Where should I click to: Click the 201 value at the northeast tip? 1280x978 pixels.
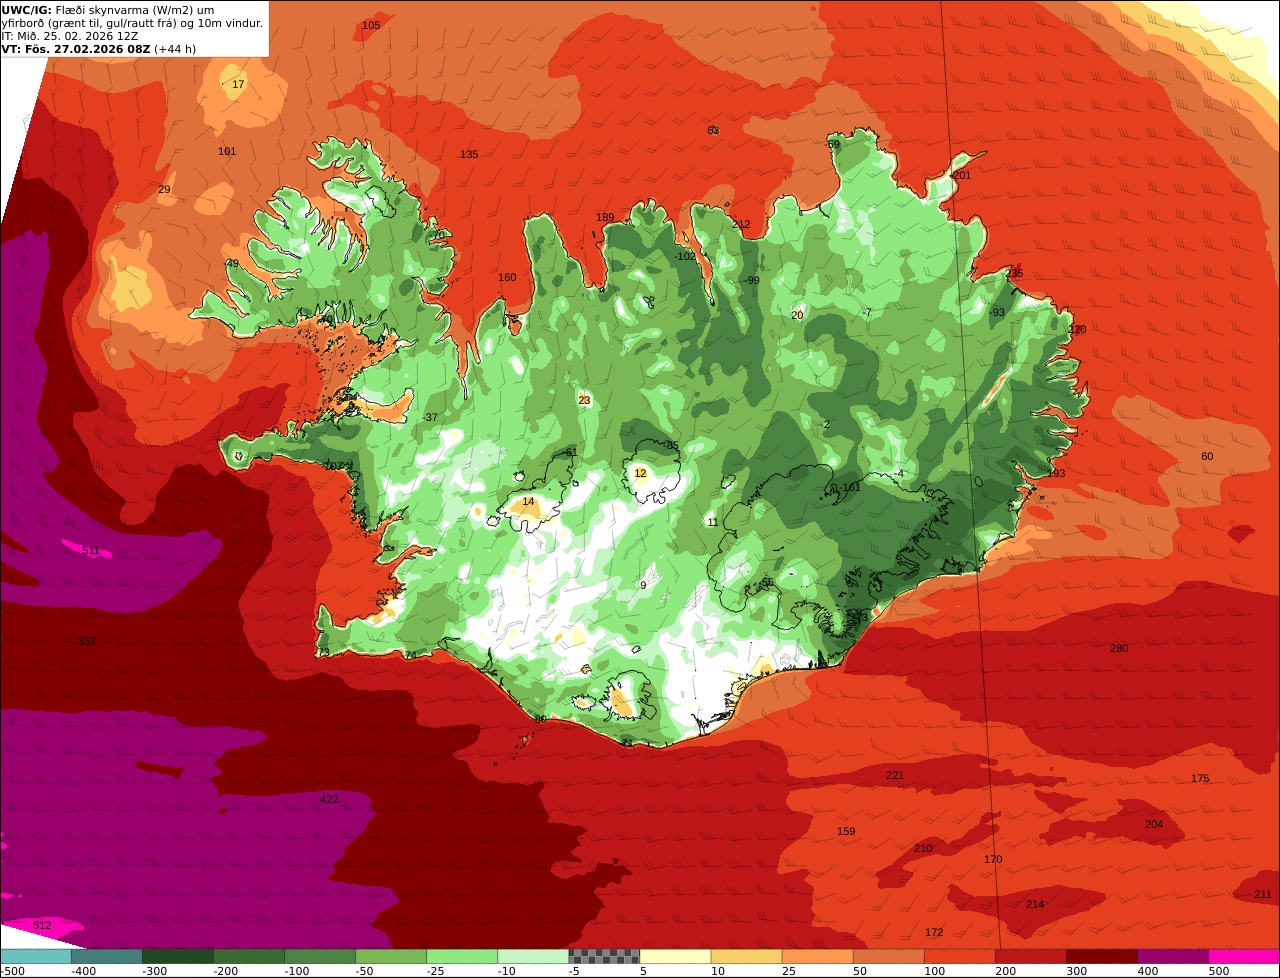[x=962, y=176]
